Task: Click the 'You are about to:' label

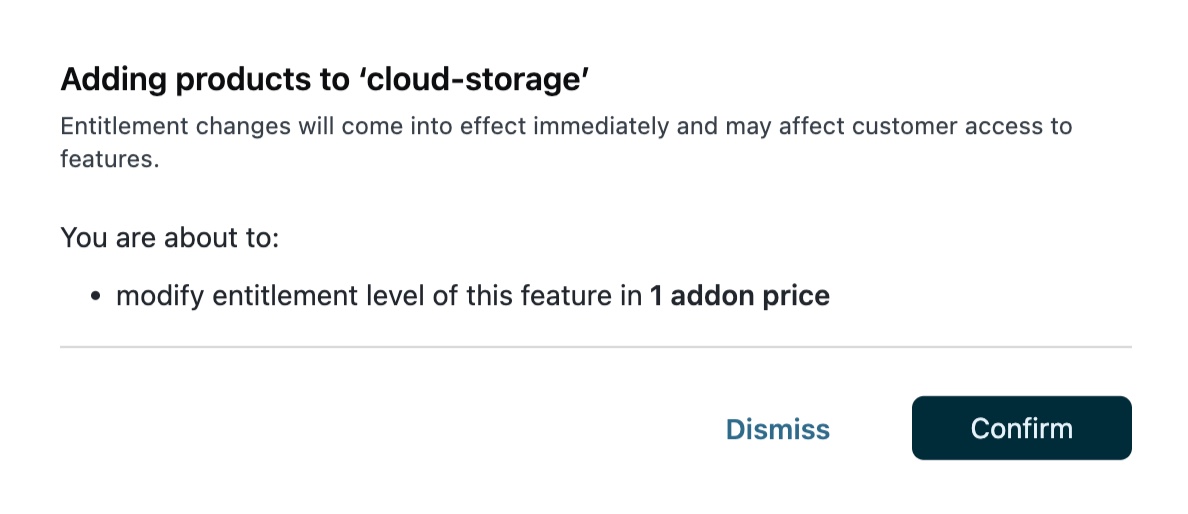Action: [x=169, y=237]
